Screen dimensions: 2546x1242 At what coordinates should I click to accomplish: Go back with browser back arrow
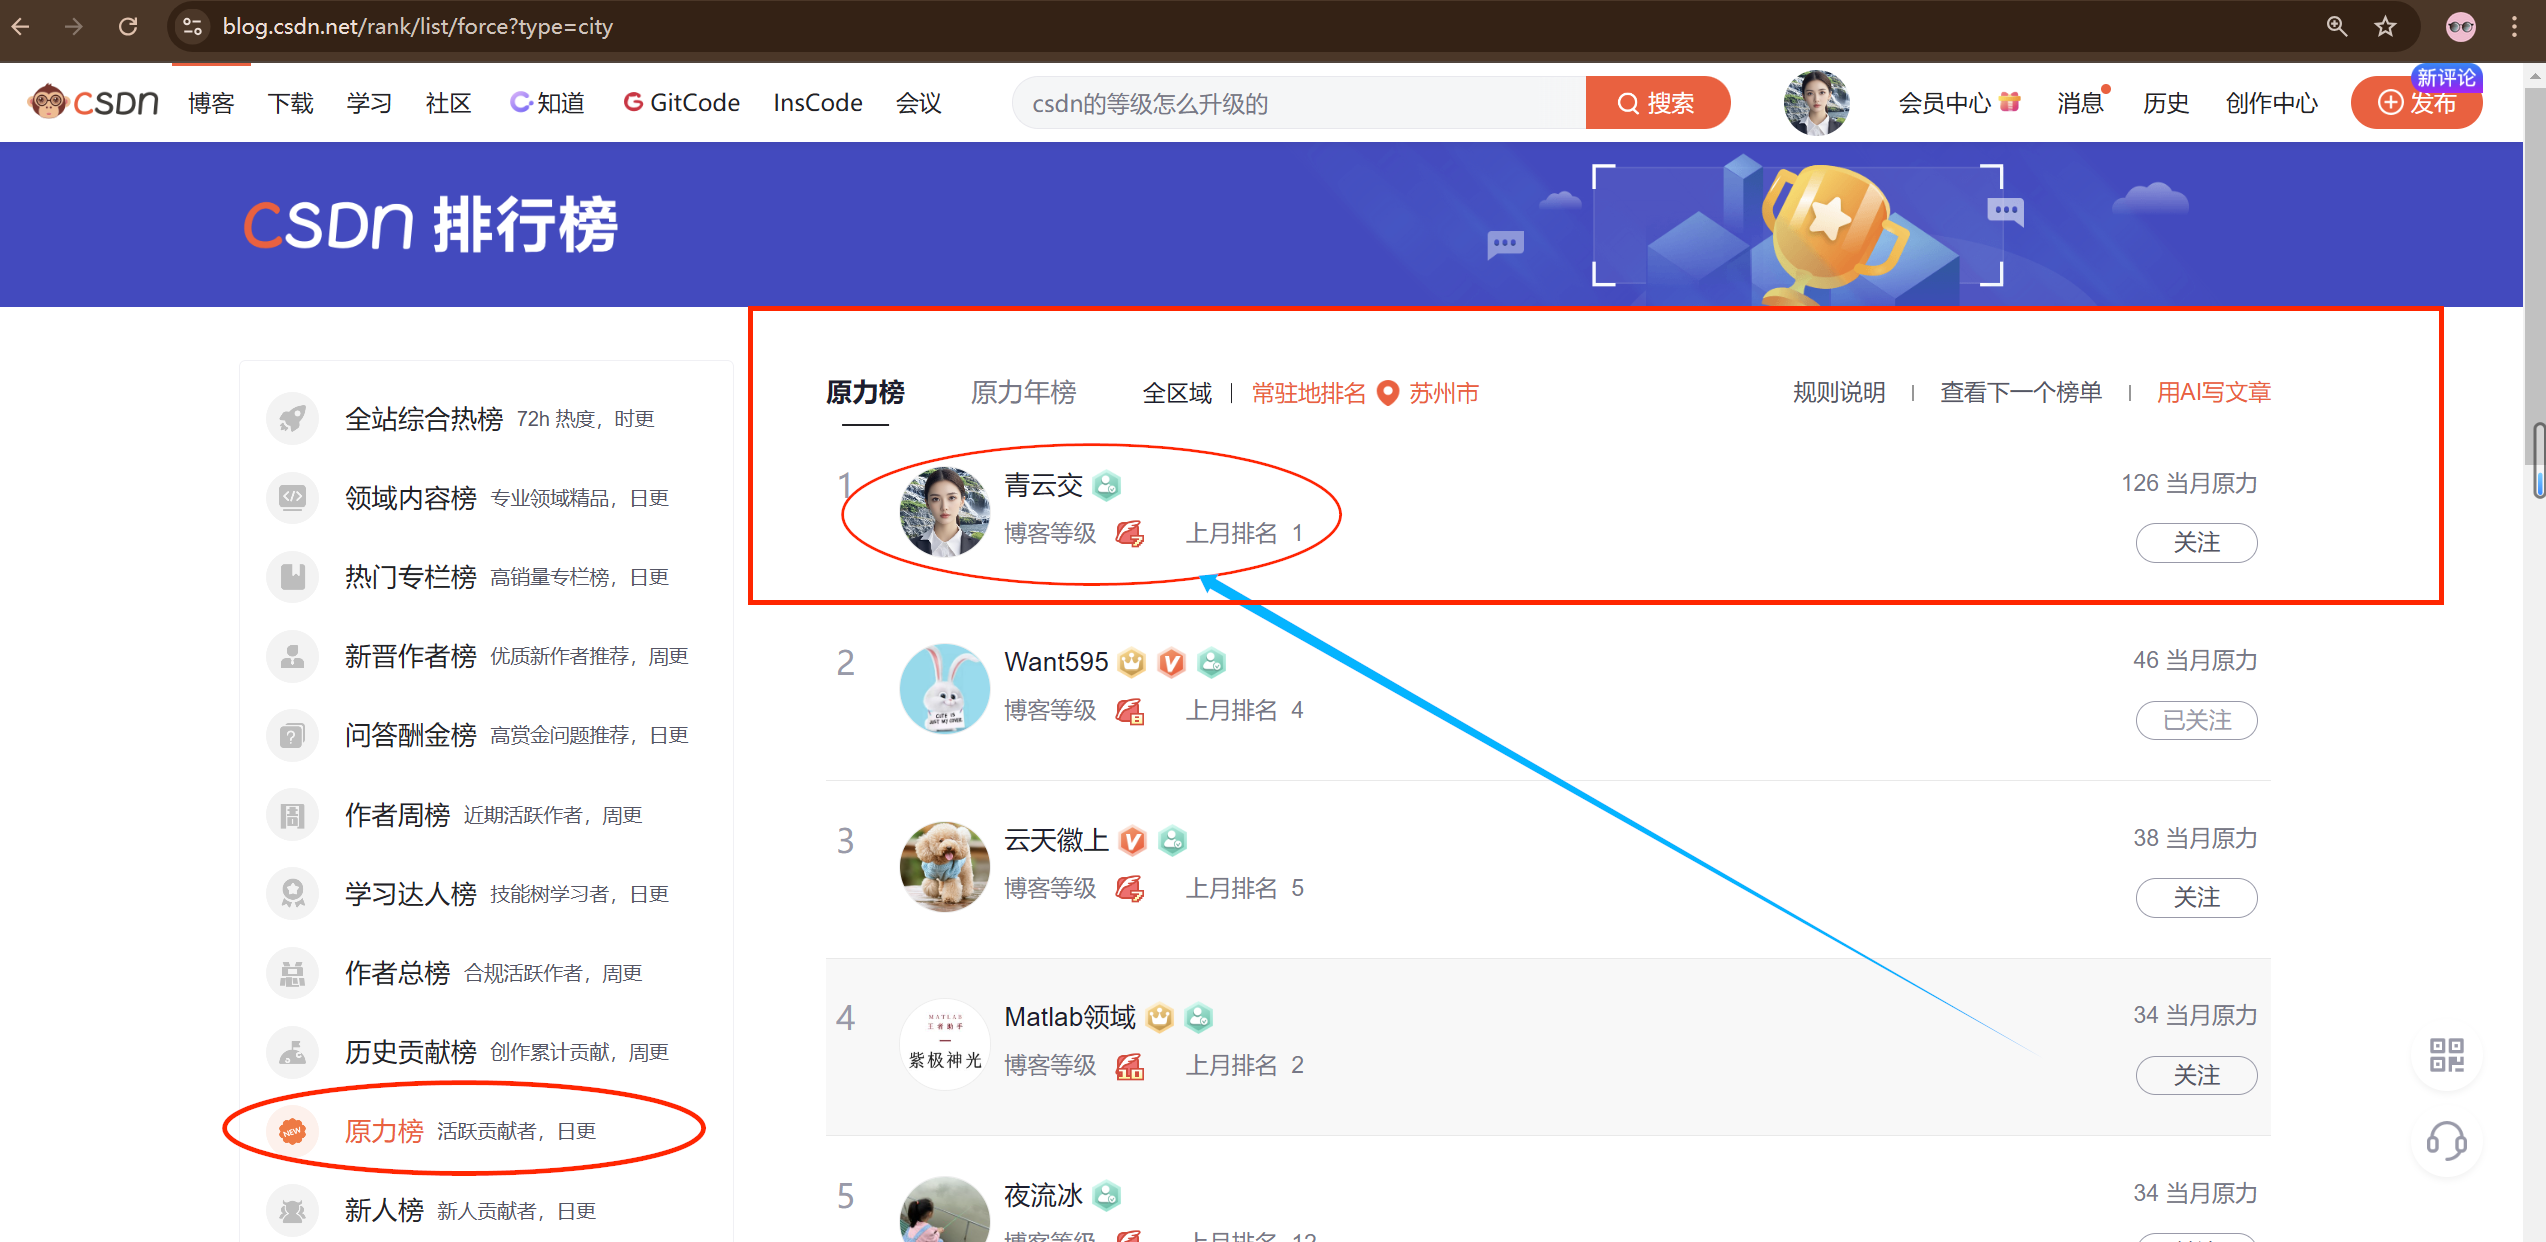[21, 26]
